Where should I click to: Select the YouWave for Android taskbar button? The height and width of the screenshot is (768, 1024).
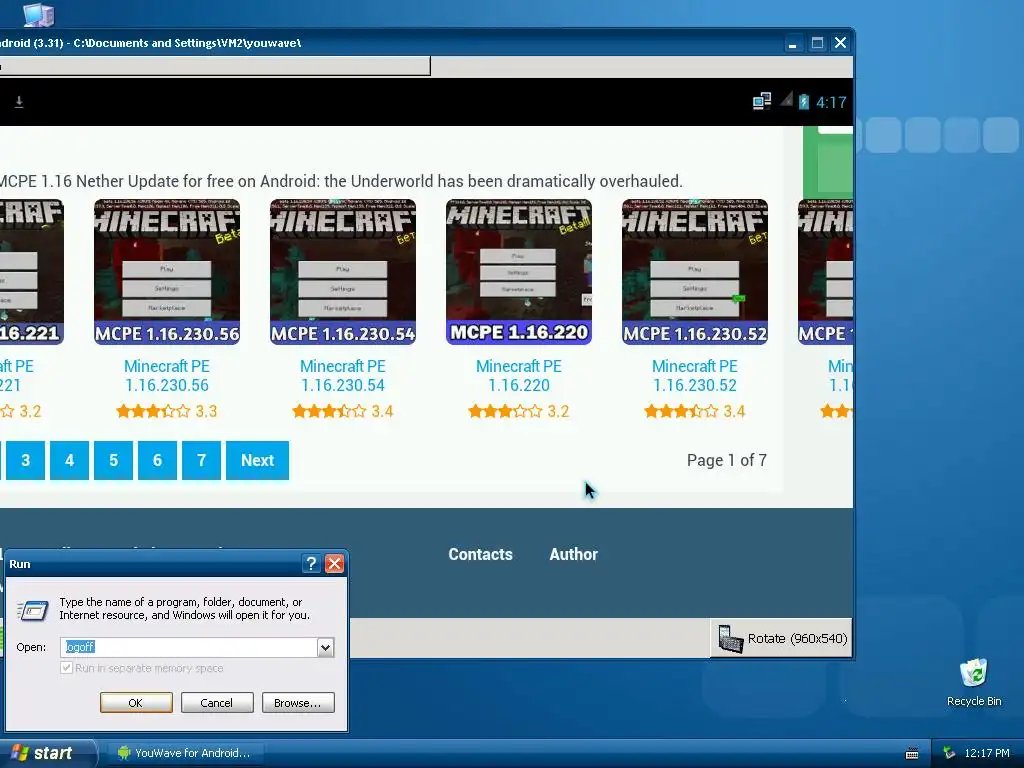[x=185, y=753]
